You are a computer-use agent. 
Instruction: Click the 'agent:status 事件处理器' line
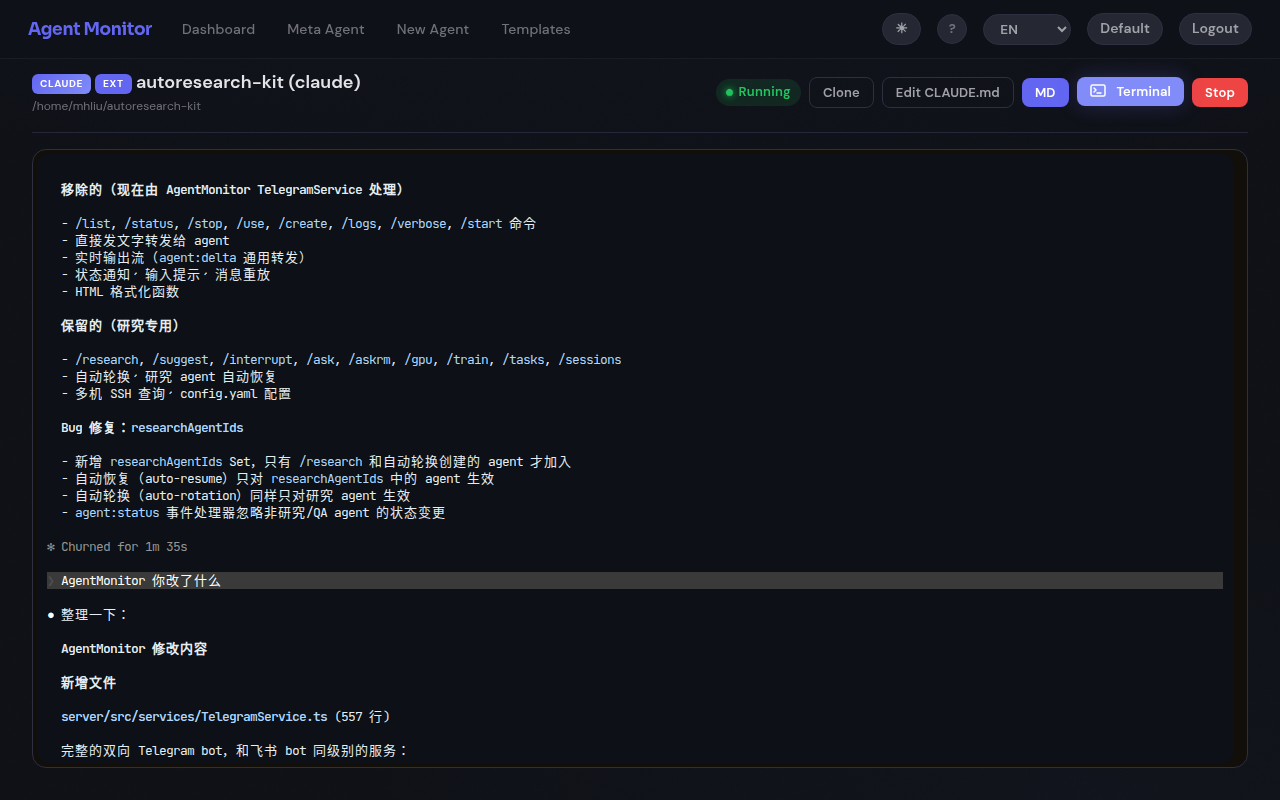(253, 513)
